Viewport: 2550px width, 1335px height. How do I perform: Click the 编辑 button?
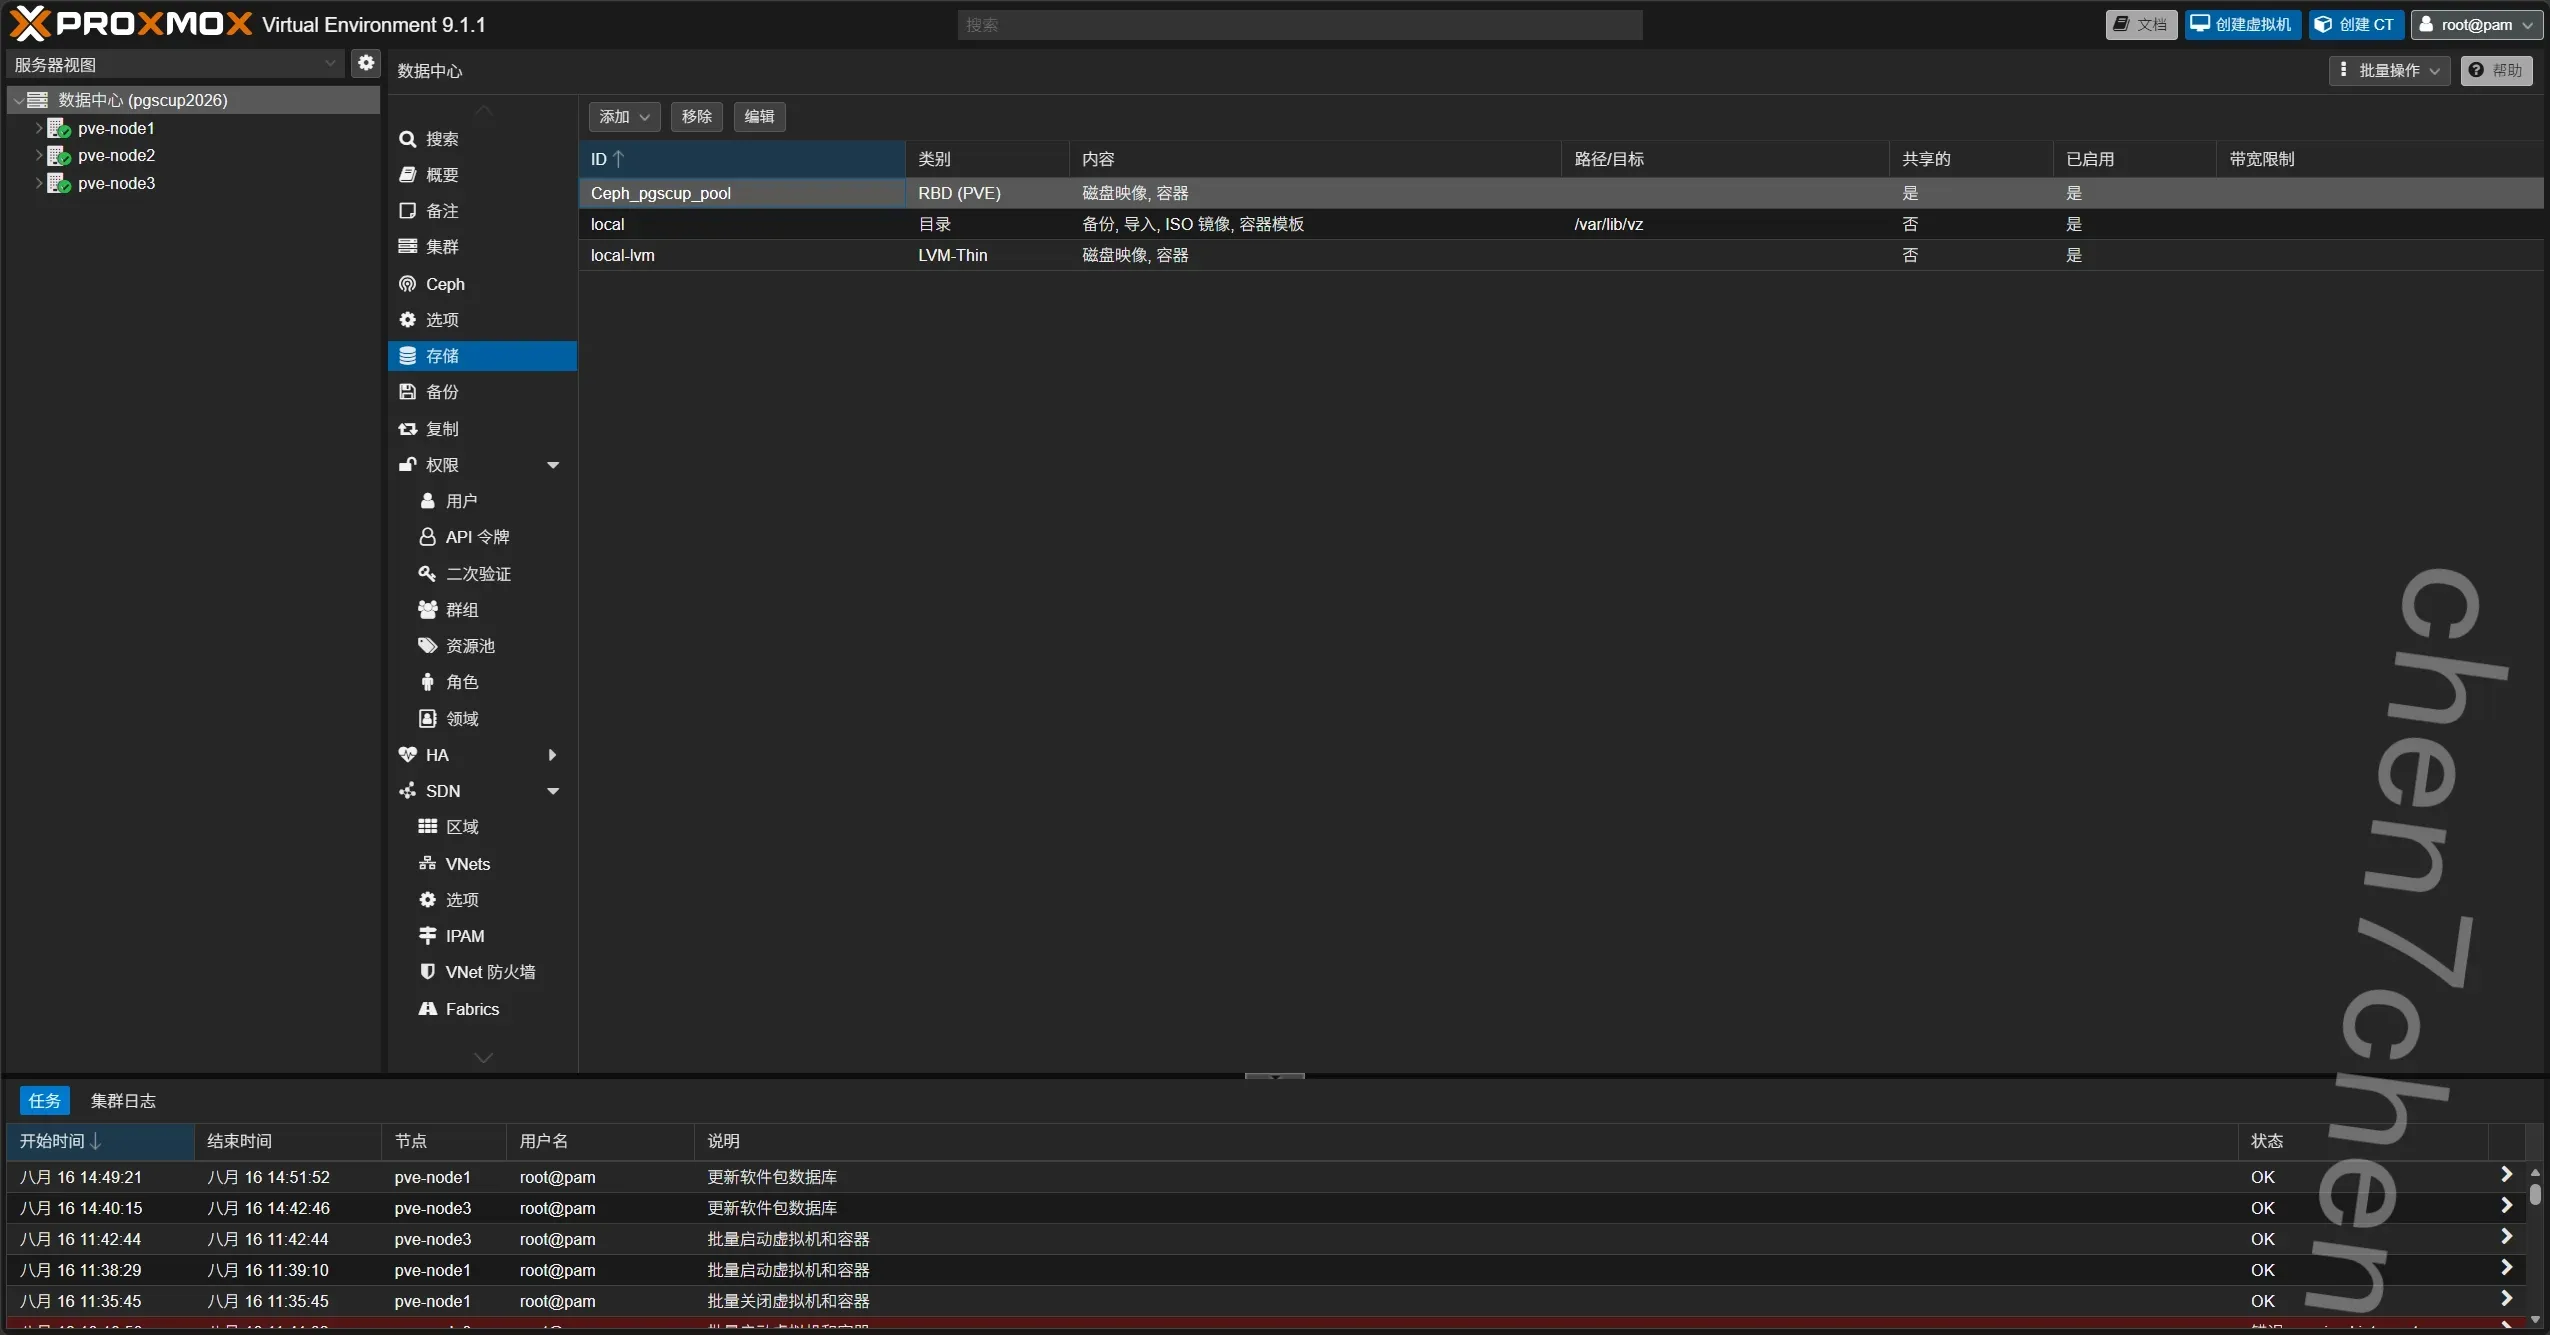click(760, 117)
